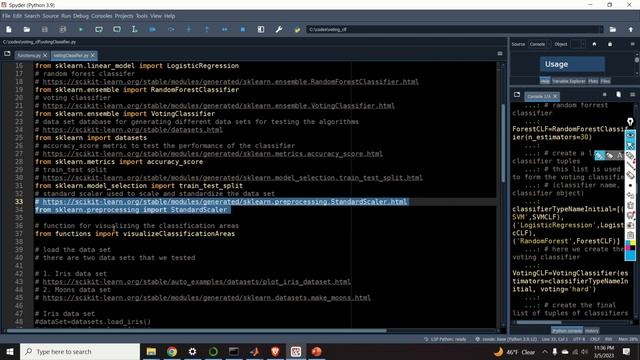The image size is (640, 360).
Task: Browse for a working directory folder icon
Action: [x=613, y=29]
